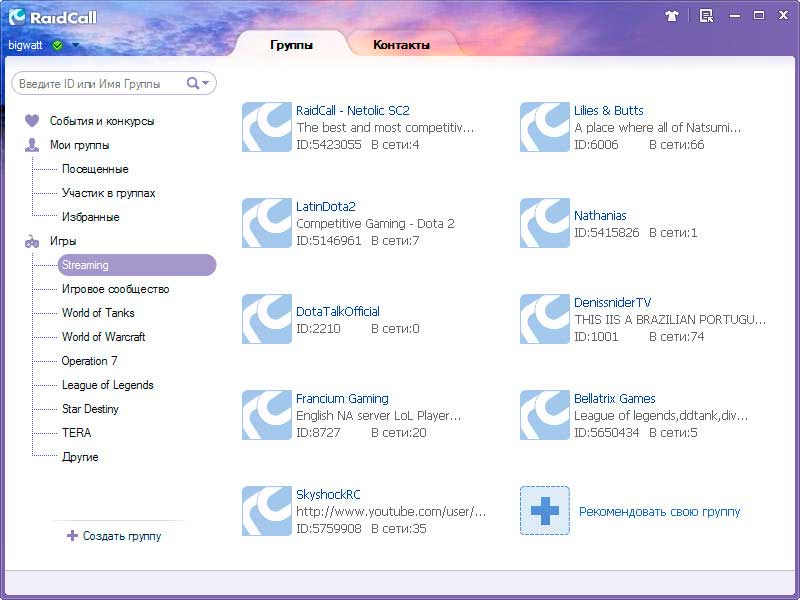The width and height of the screenshot is (800, 600).
Task: Open the Nathanias group link
Action: tap(600, 215)
